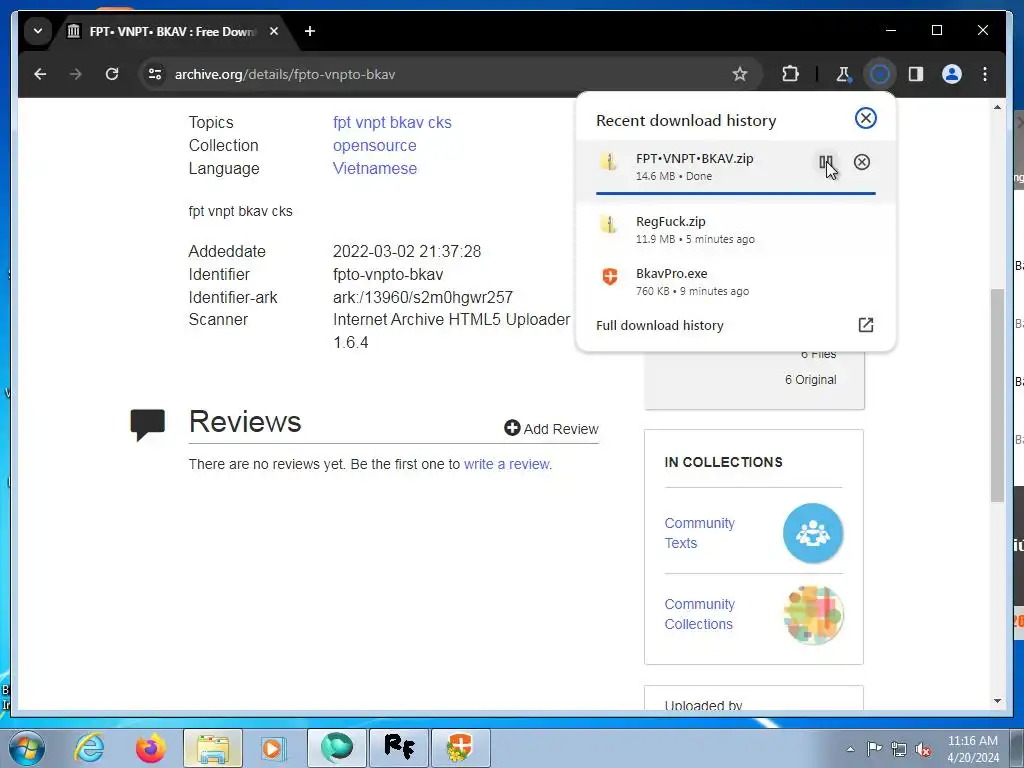Viewport: 1024px width, 768px height.
Task: Open the taskbar clock showing 11:16 AM
Action: click(973, 749)
